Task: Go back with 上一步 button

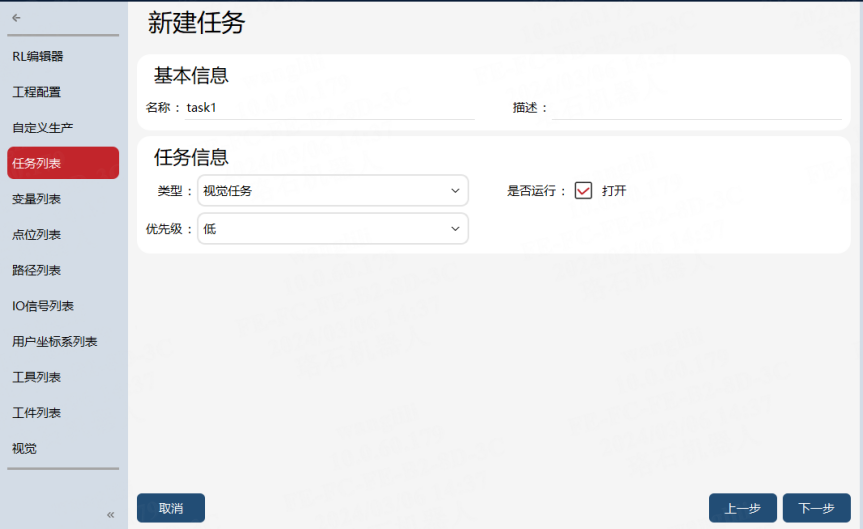Action: click(x=742, y=508)
